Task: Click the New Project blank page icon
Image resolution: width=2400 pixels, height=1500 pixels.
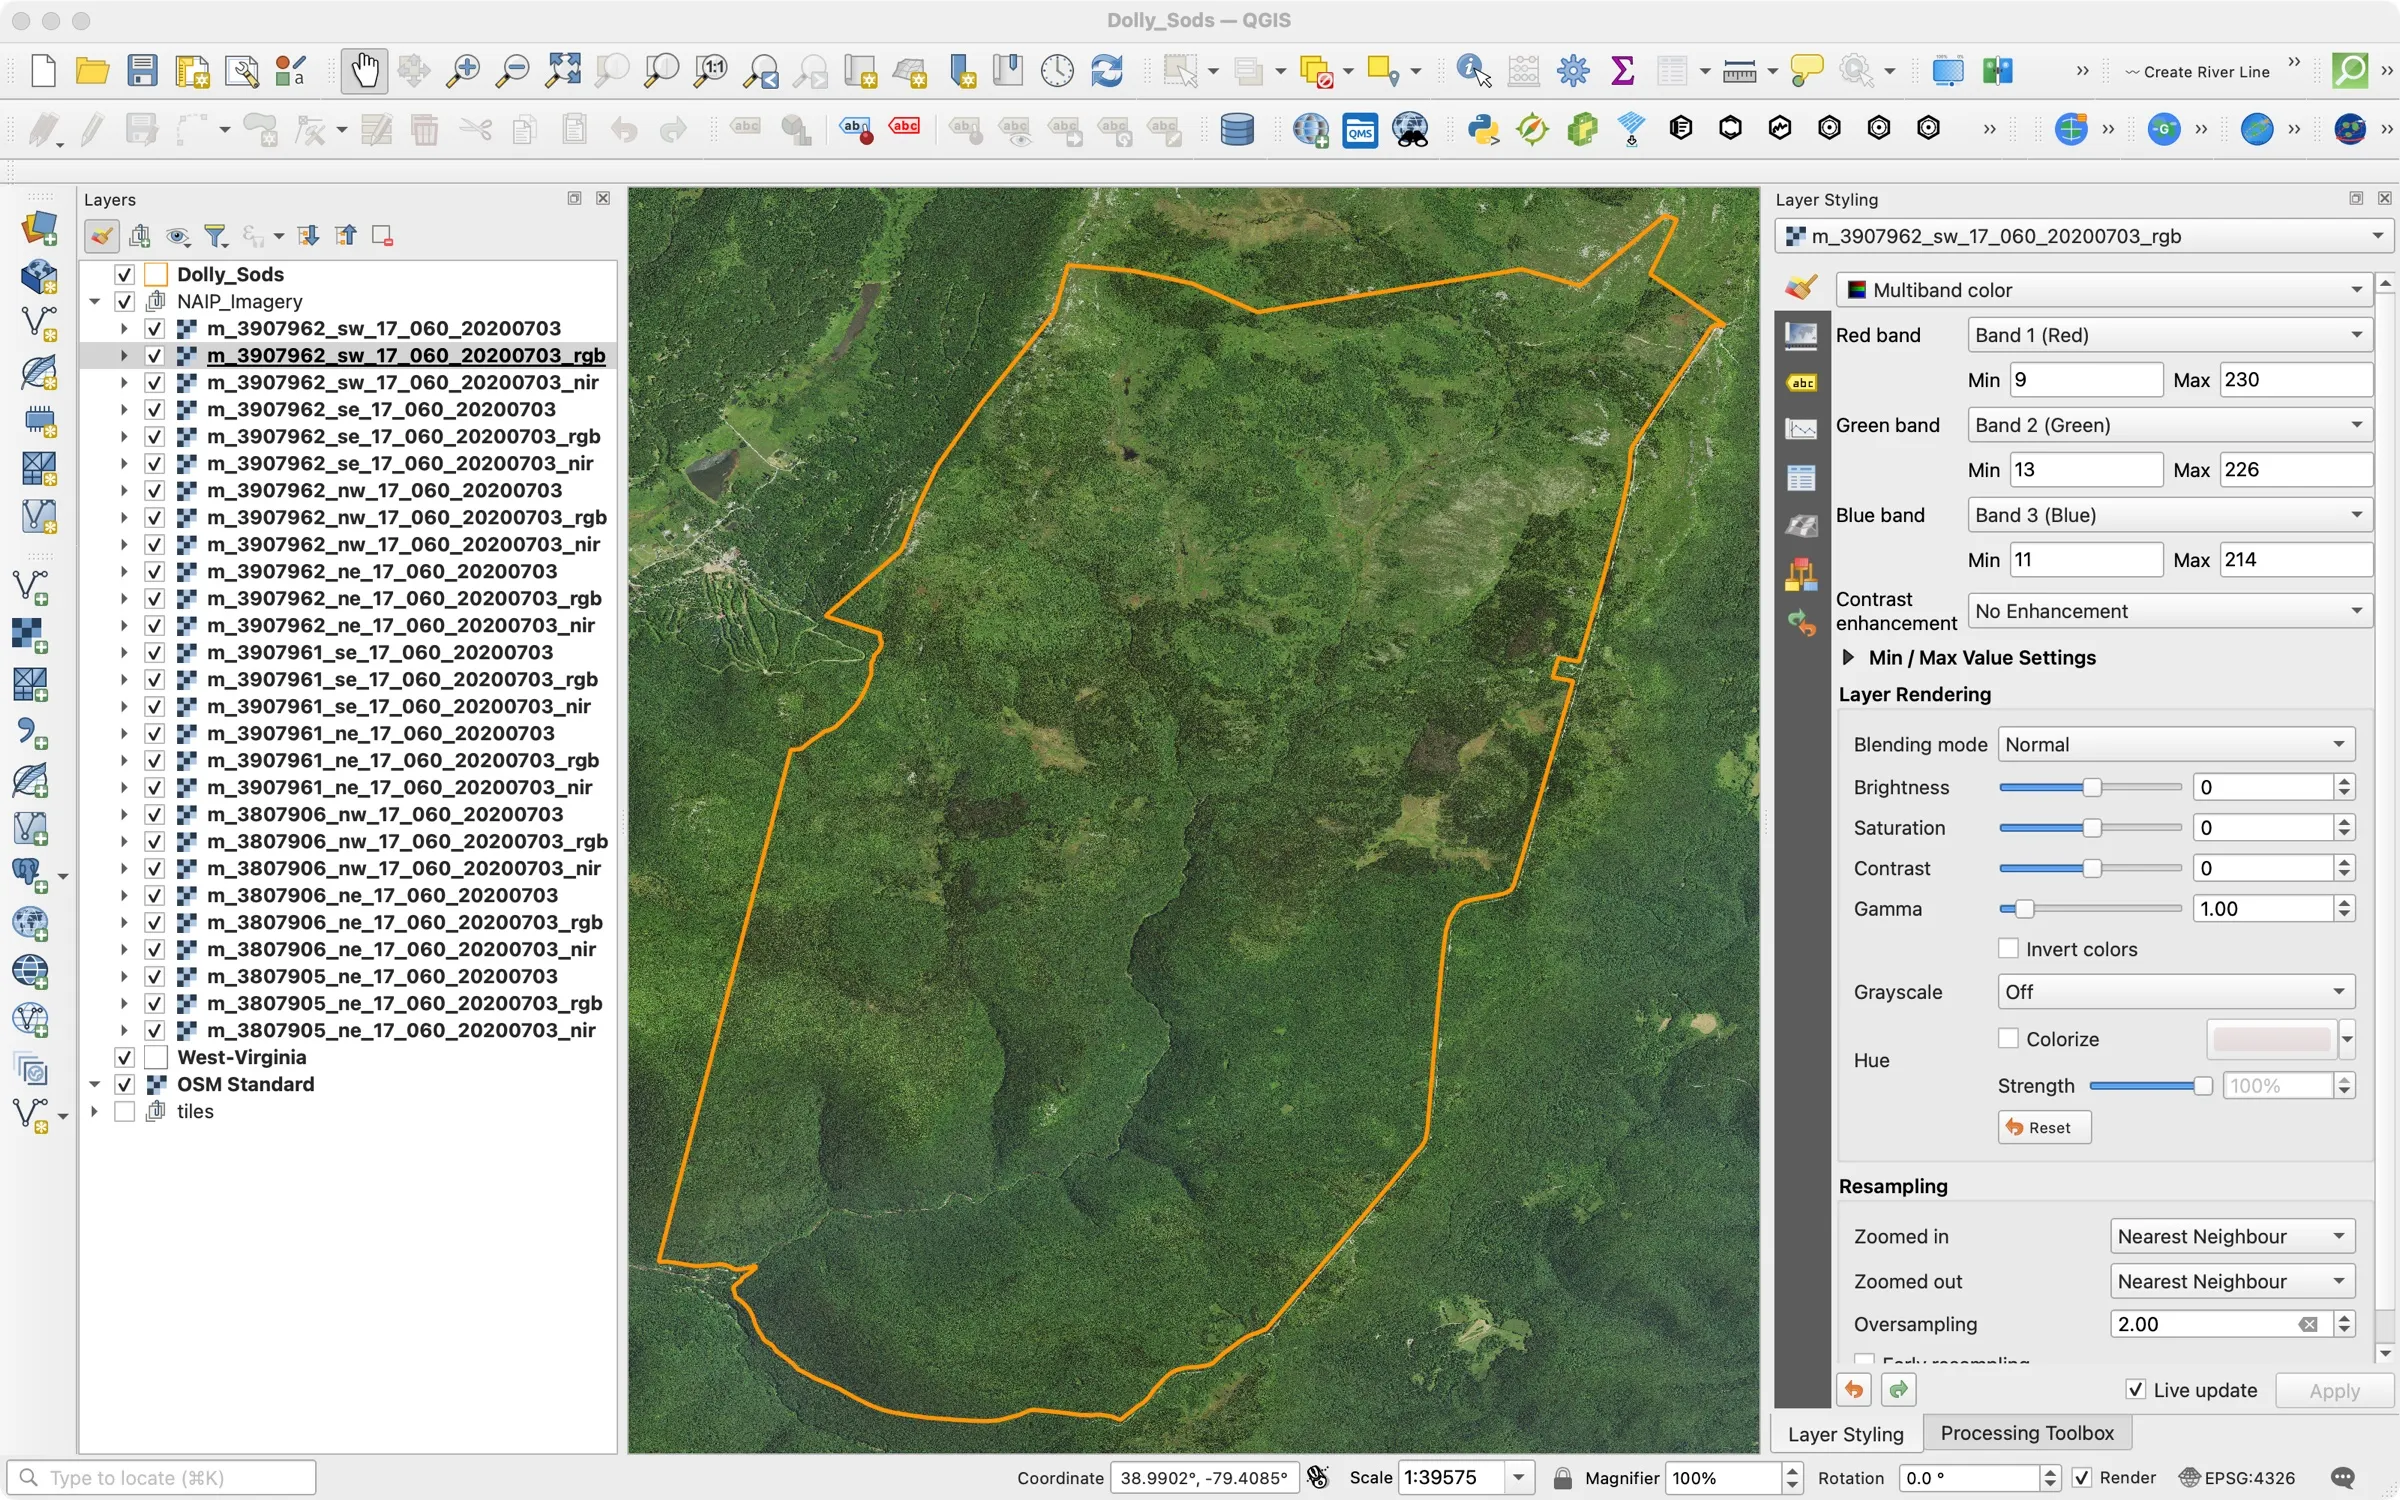Action: (43, 71)
